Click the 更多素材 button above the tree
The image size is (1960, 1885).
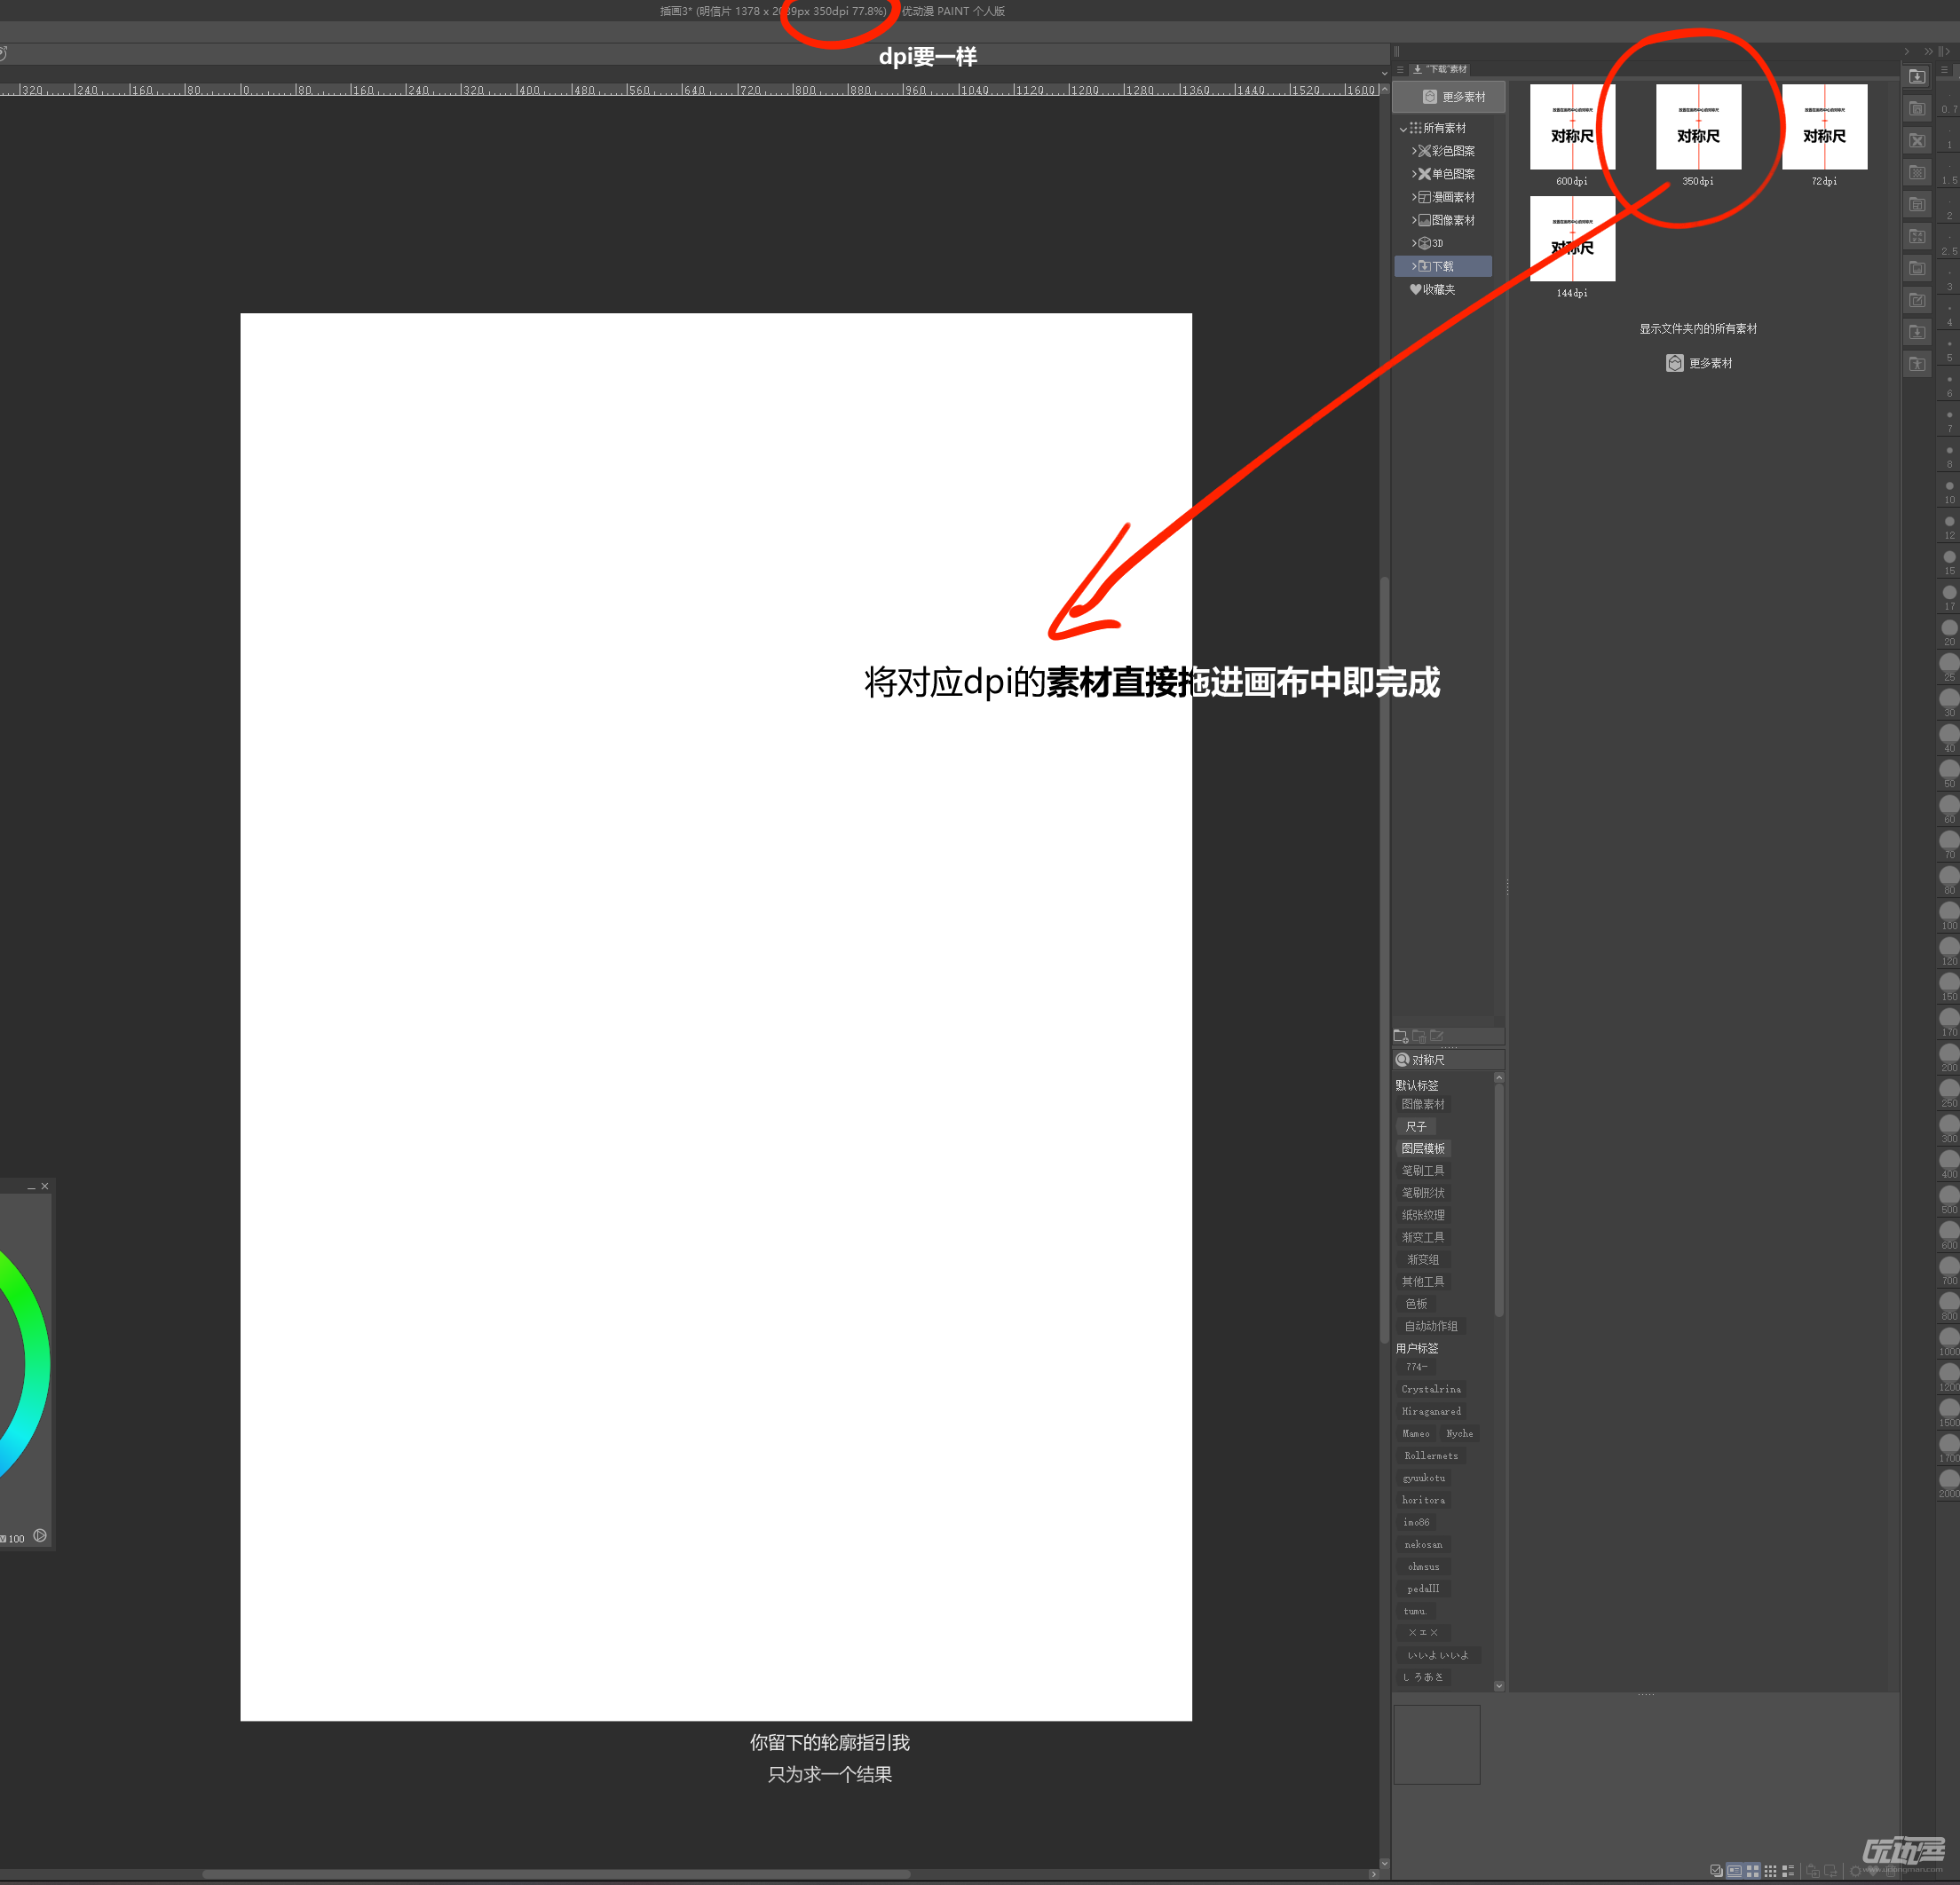point(1448,96)
